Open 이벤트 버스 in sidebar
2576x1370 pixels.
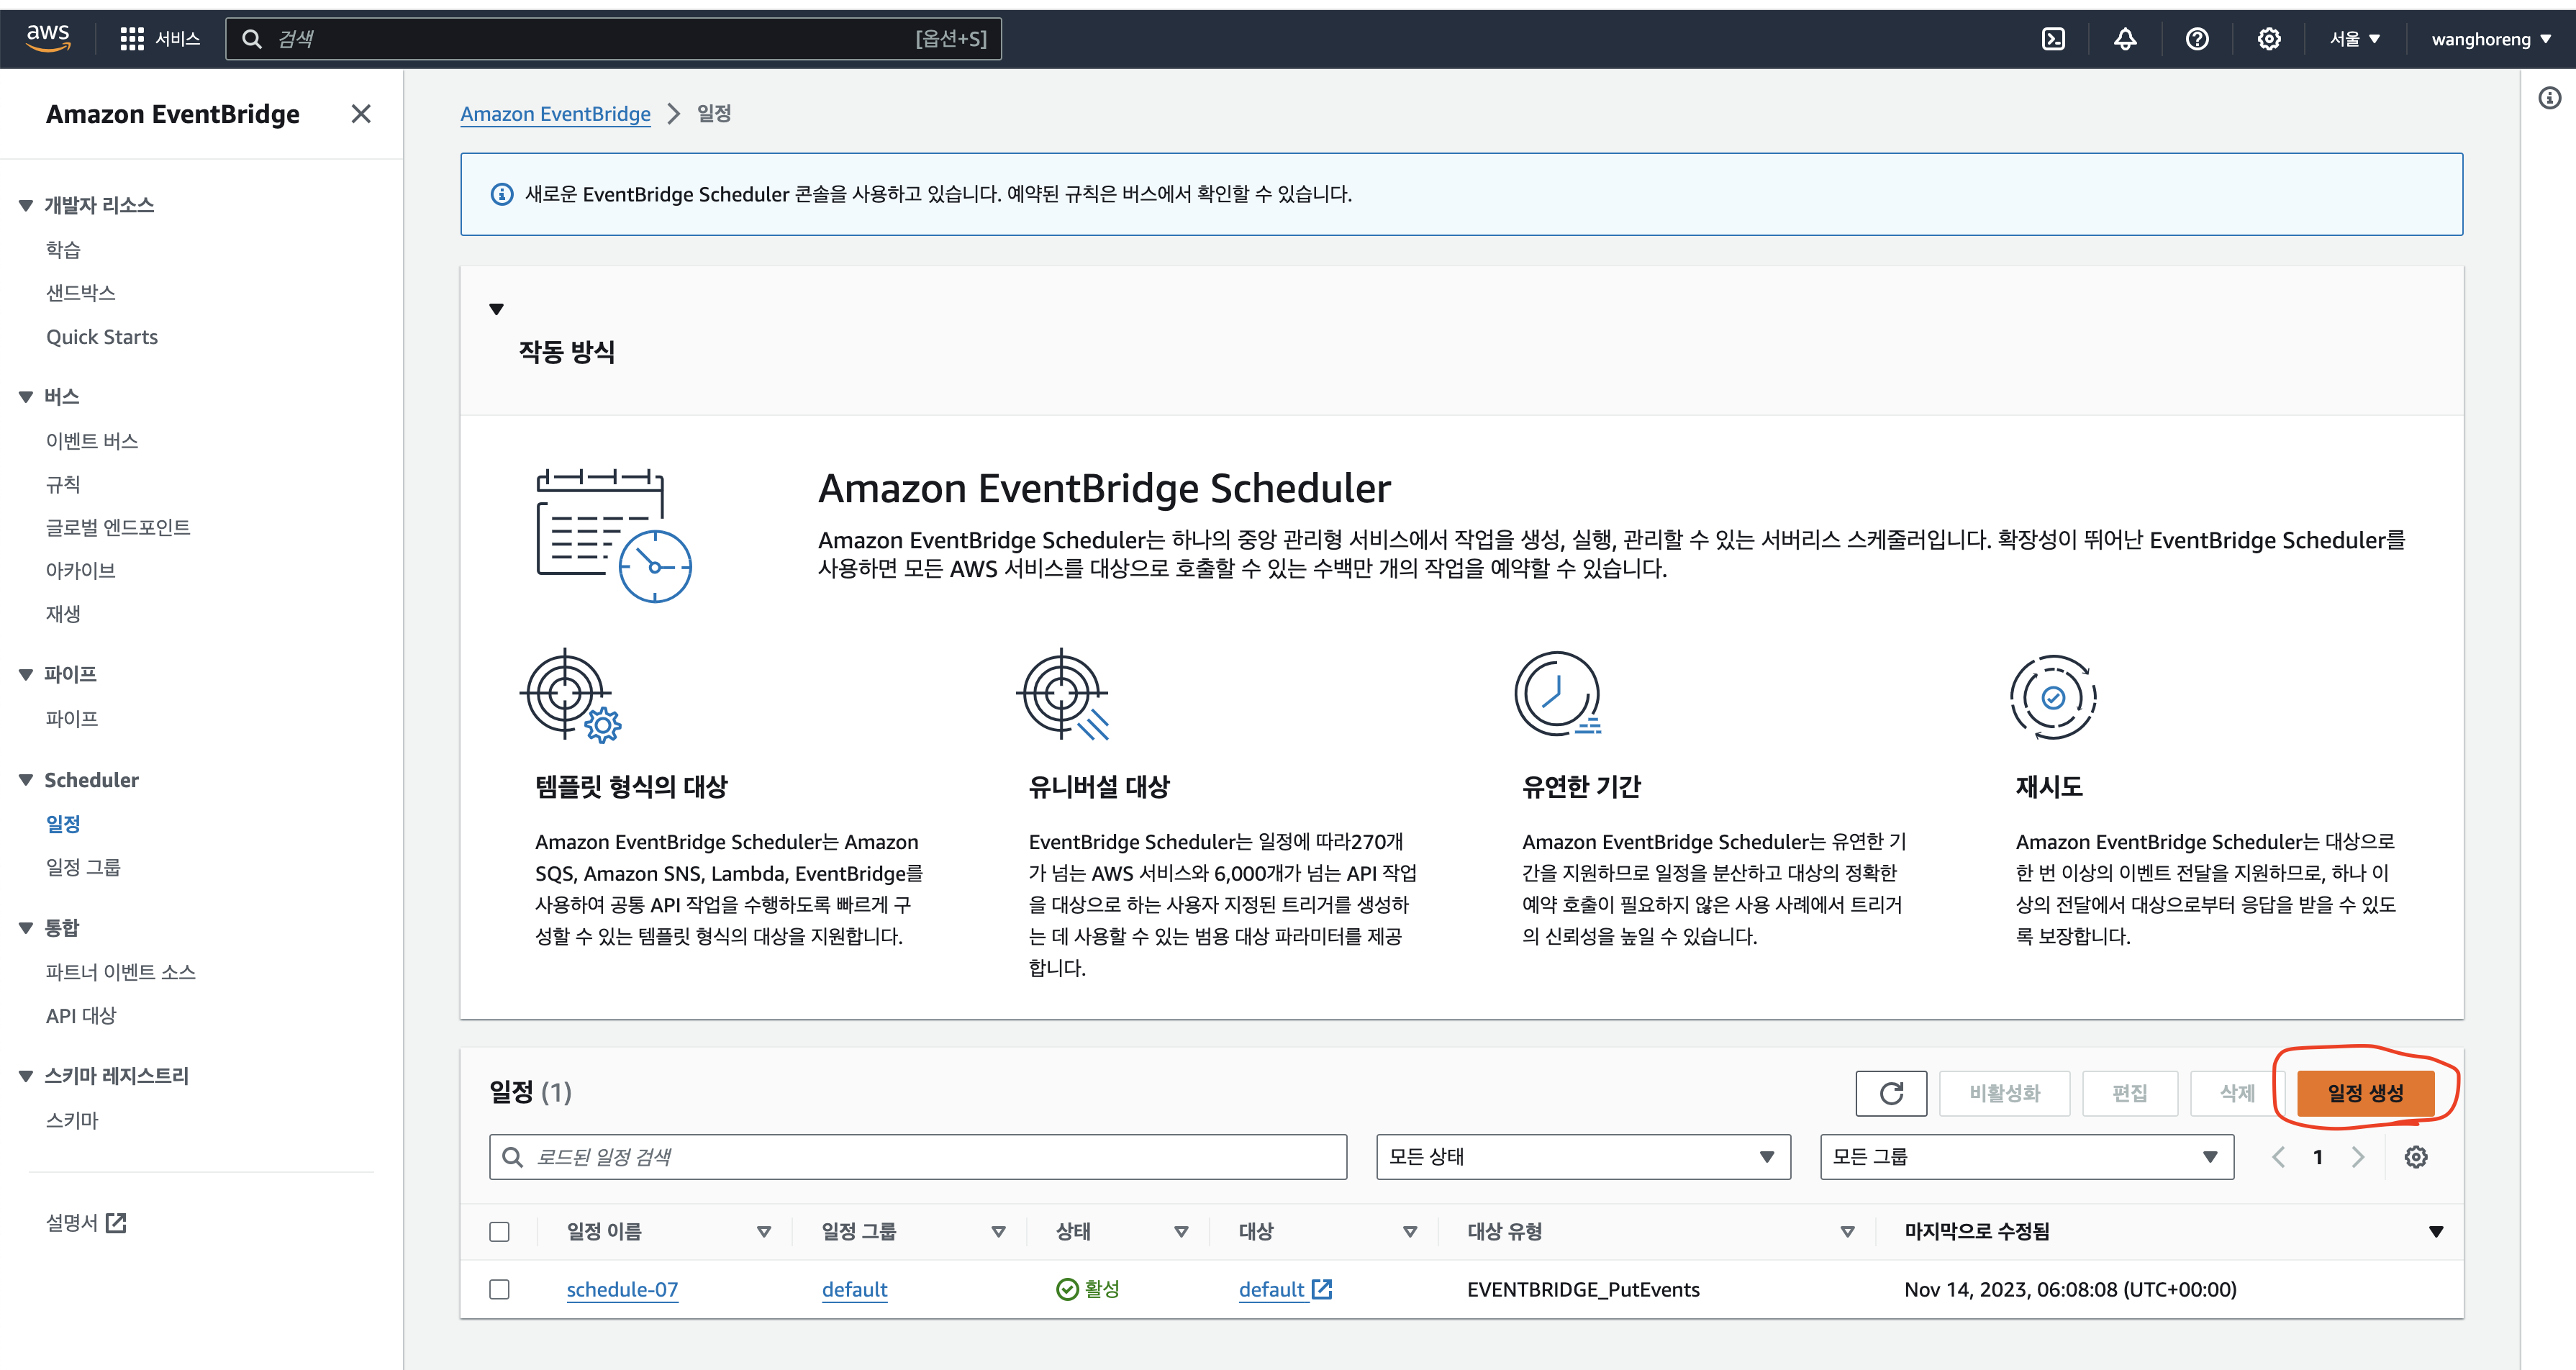(92, 441)
